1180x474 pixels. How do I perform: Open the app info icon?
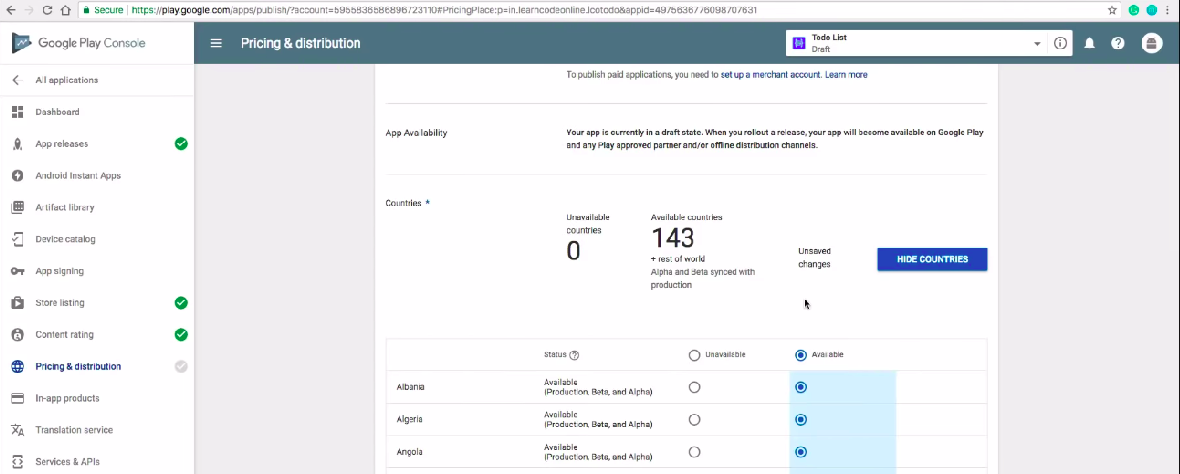1060,44
